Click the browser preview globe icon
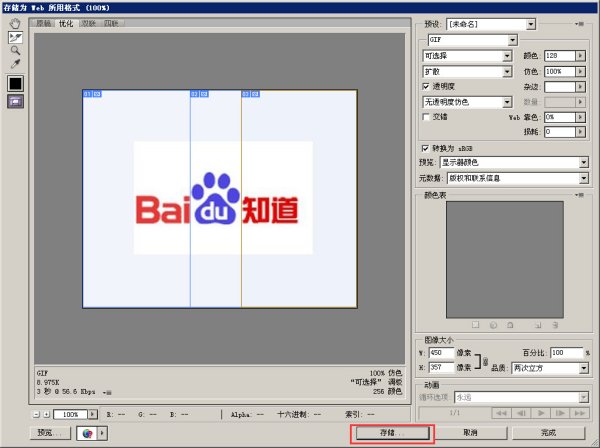 (x=87, y=433)
